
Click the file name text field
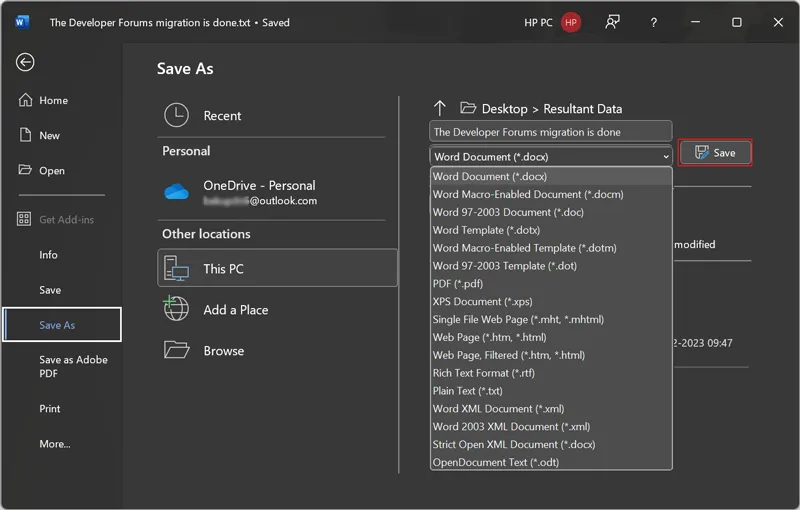click(550, 132)
